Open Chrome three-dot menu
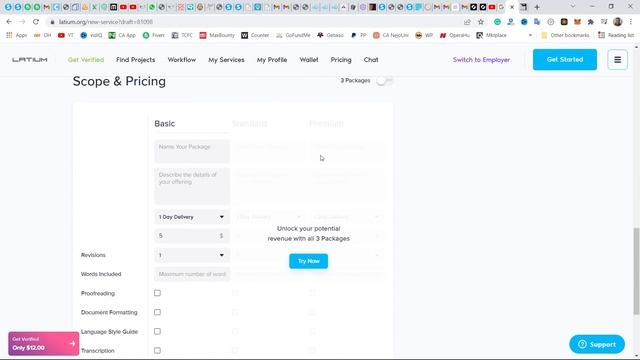The image size is (640, 360). coord(631,22)
